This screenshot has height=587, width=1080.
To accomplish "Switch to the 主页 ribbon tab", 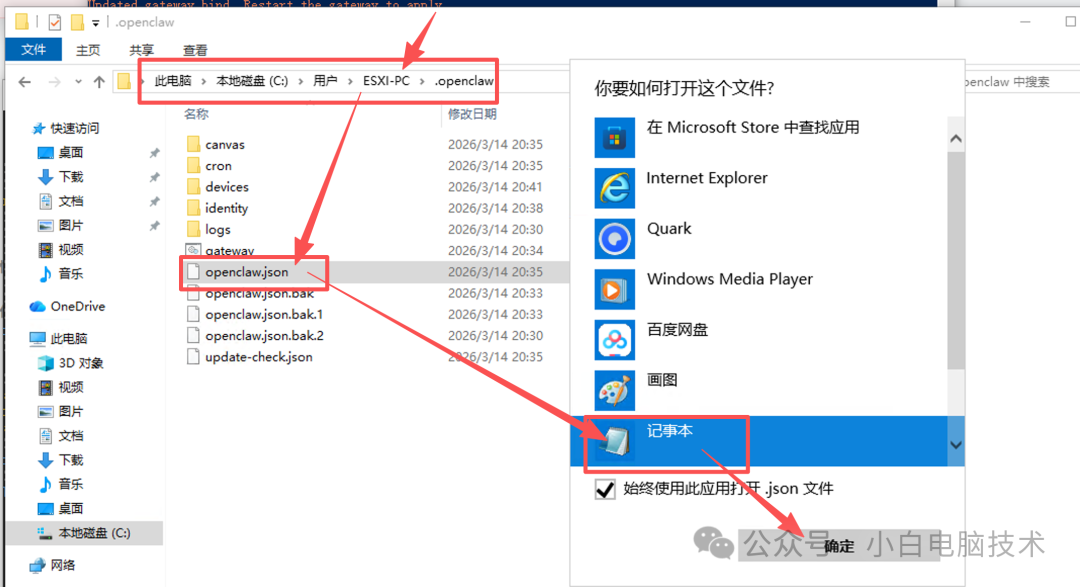I will [87, 50].
